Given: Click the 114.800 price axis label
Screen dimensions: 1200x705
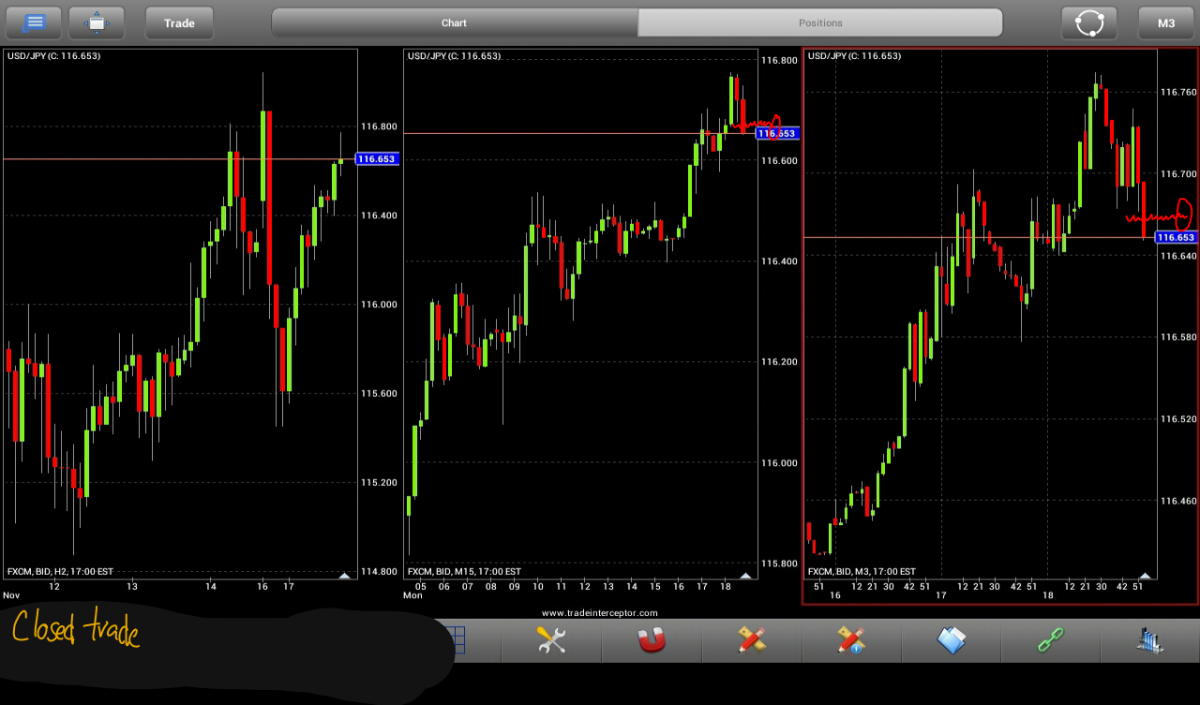Looking at the screenshot, I should [378, 572].
